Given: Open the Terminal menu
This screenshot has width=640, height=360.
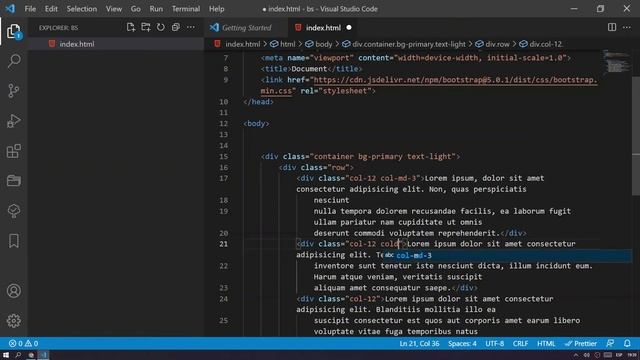Looking at the screenshot, I should pos(186,9).
